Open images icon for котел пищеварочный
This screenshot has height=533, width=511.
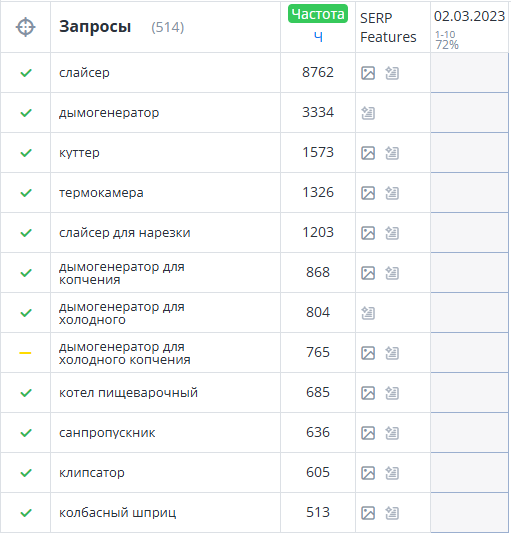point(368,393)
